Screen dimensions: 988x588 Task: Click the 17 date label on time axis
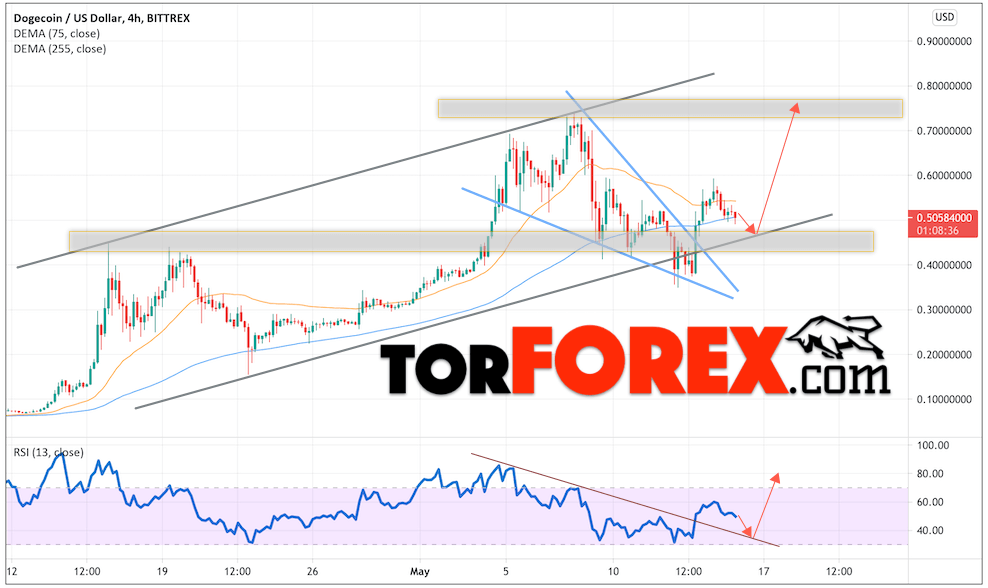[763, 572]
